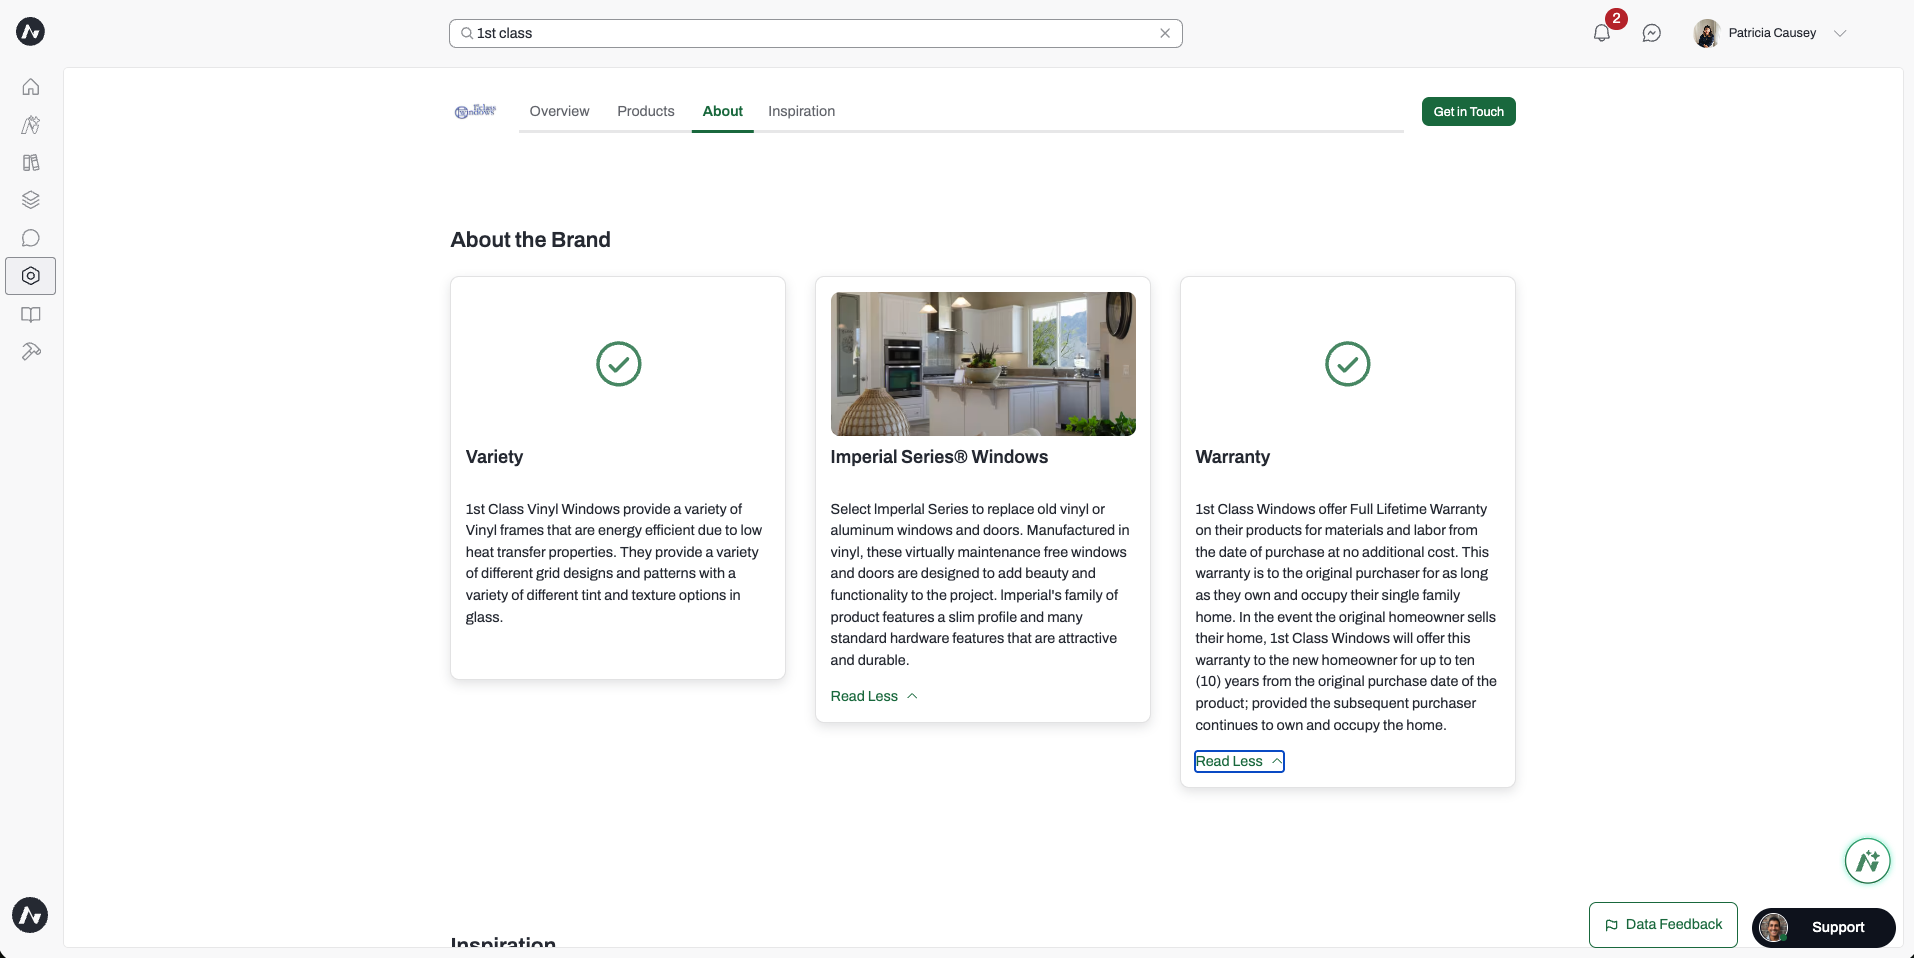Open the sparkle AI icon in the sidebar
This screenshot has height=958, width=1914.
(31, 125)
